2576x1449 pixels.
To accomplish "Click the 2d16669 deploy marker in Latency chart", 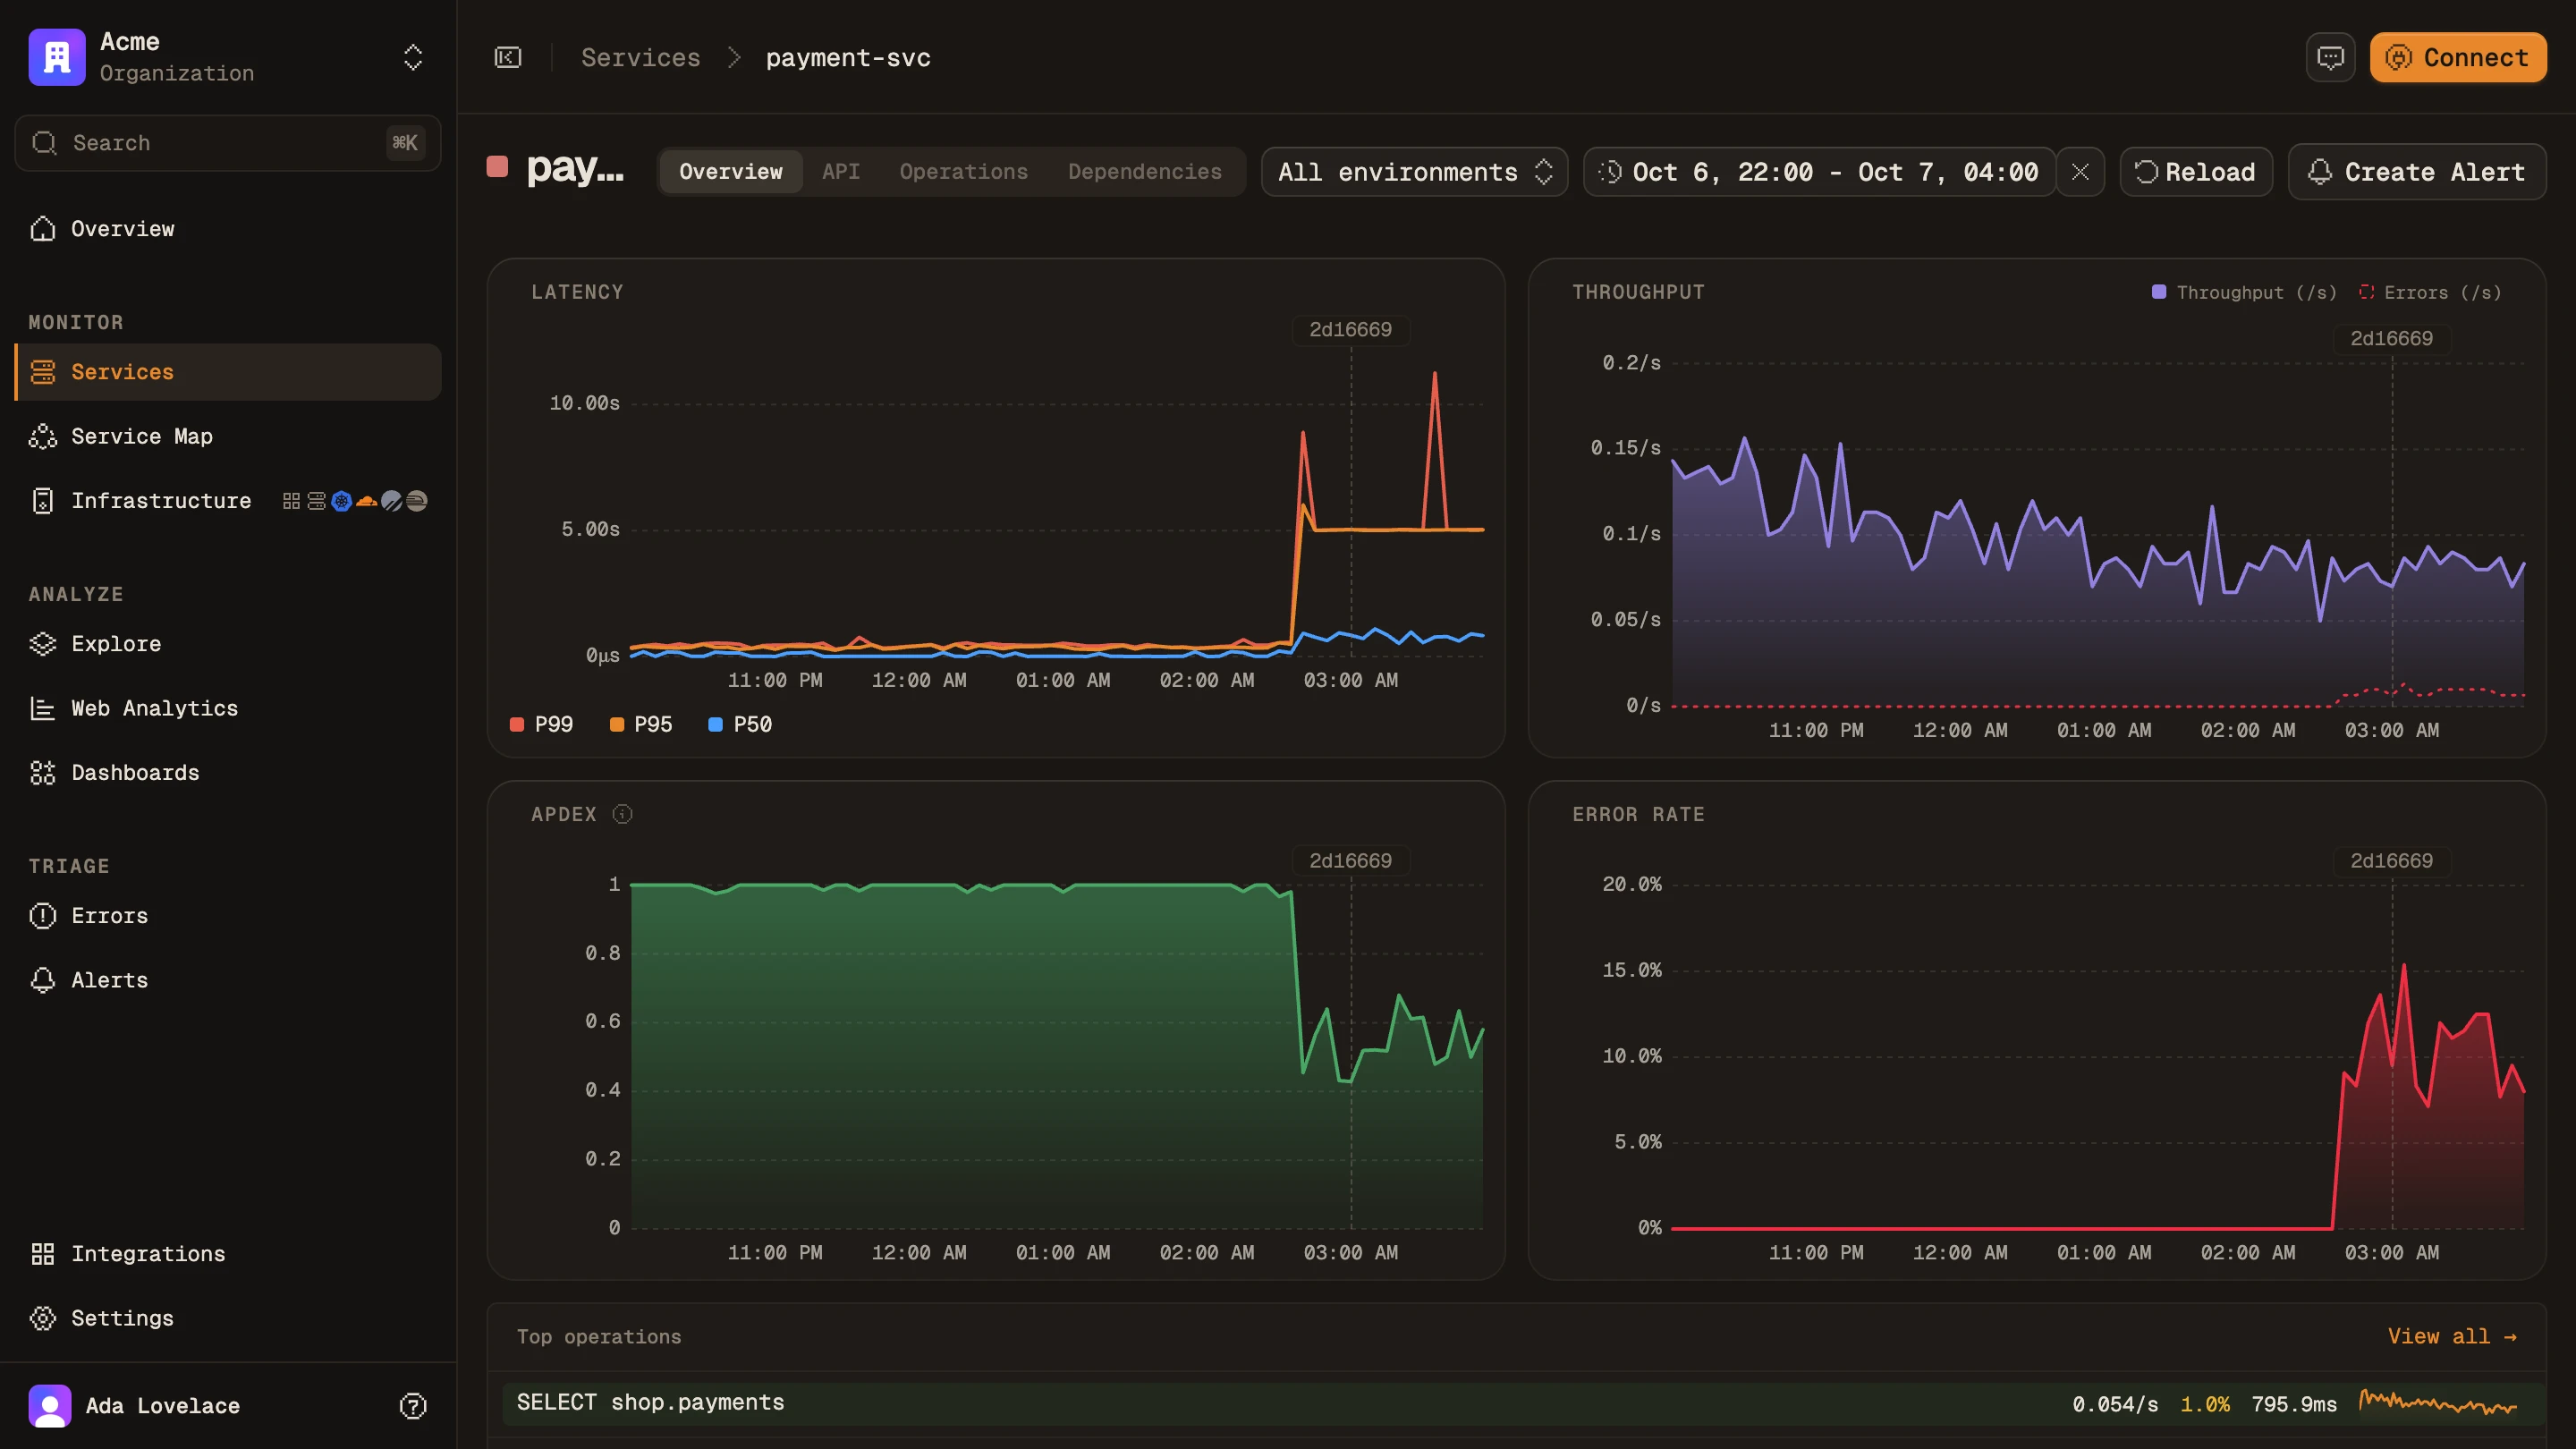I will click(1351, 330).
